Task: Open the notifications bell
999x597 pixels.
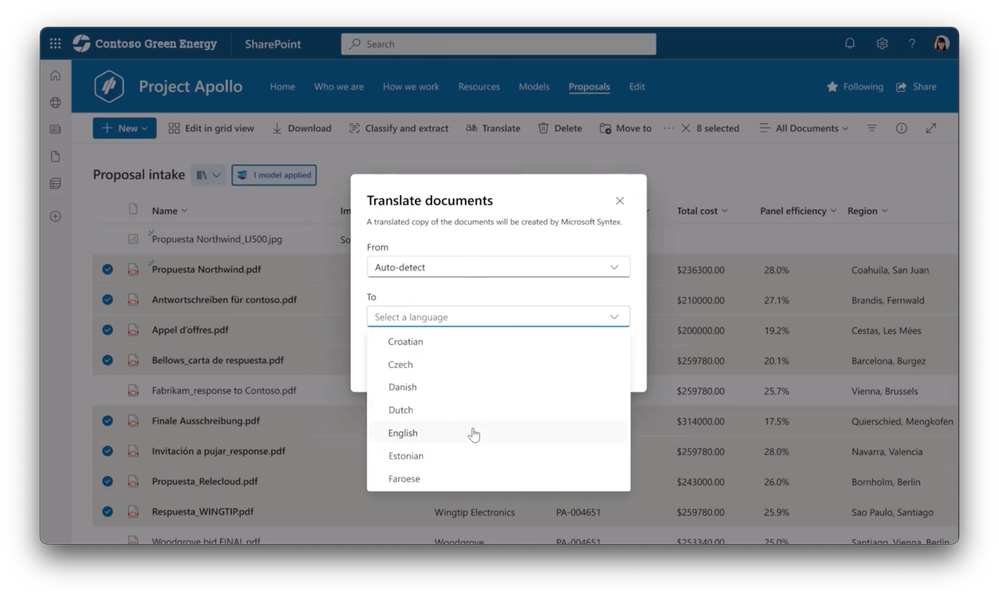Action: [850, 43]
